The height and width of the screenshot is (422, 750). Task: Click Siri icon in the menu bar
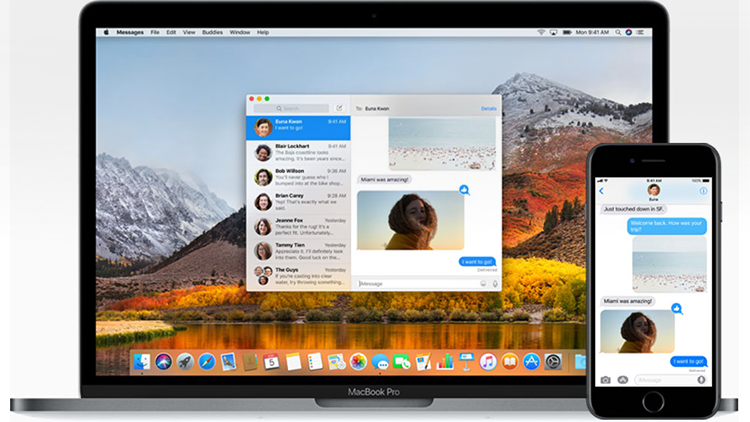point(629,33)
